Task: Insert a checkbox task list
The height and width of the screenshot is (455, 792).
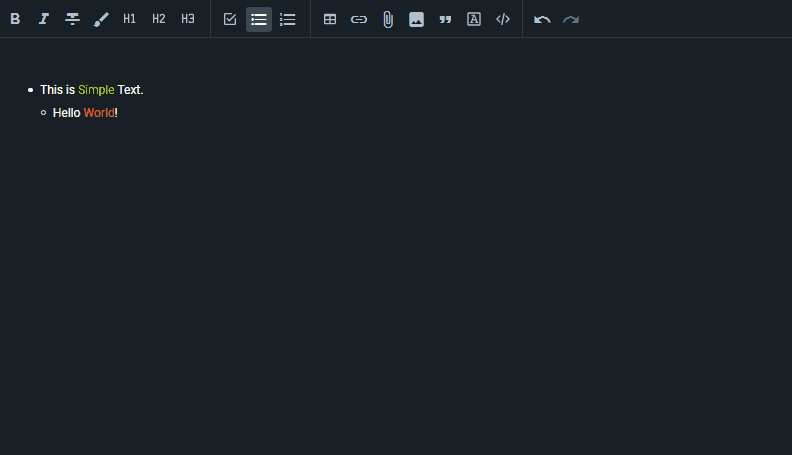Action: 230,19
